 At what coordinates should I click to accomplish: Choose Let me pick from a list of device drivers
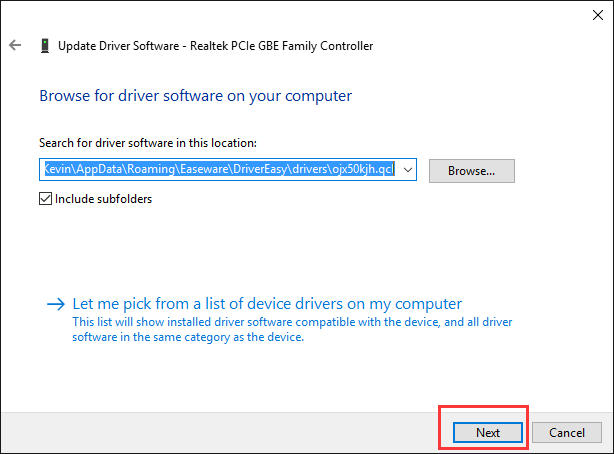point(267,304)
